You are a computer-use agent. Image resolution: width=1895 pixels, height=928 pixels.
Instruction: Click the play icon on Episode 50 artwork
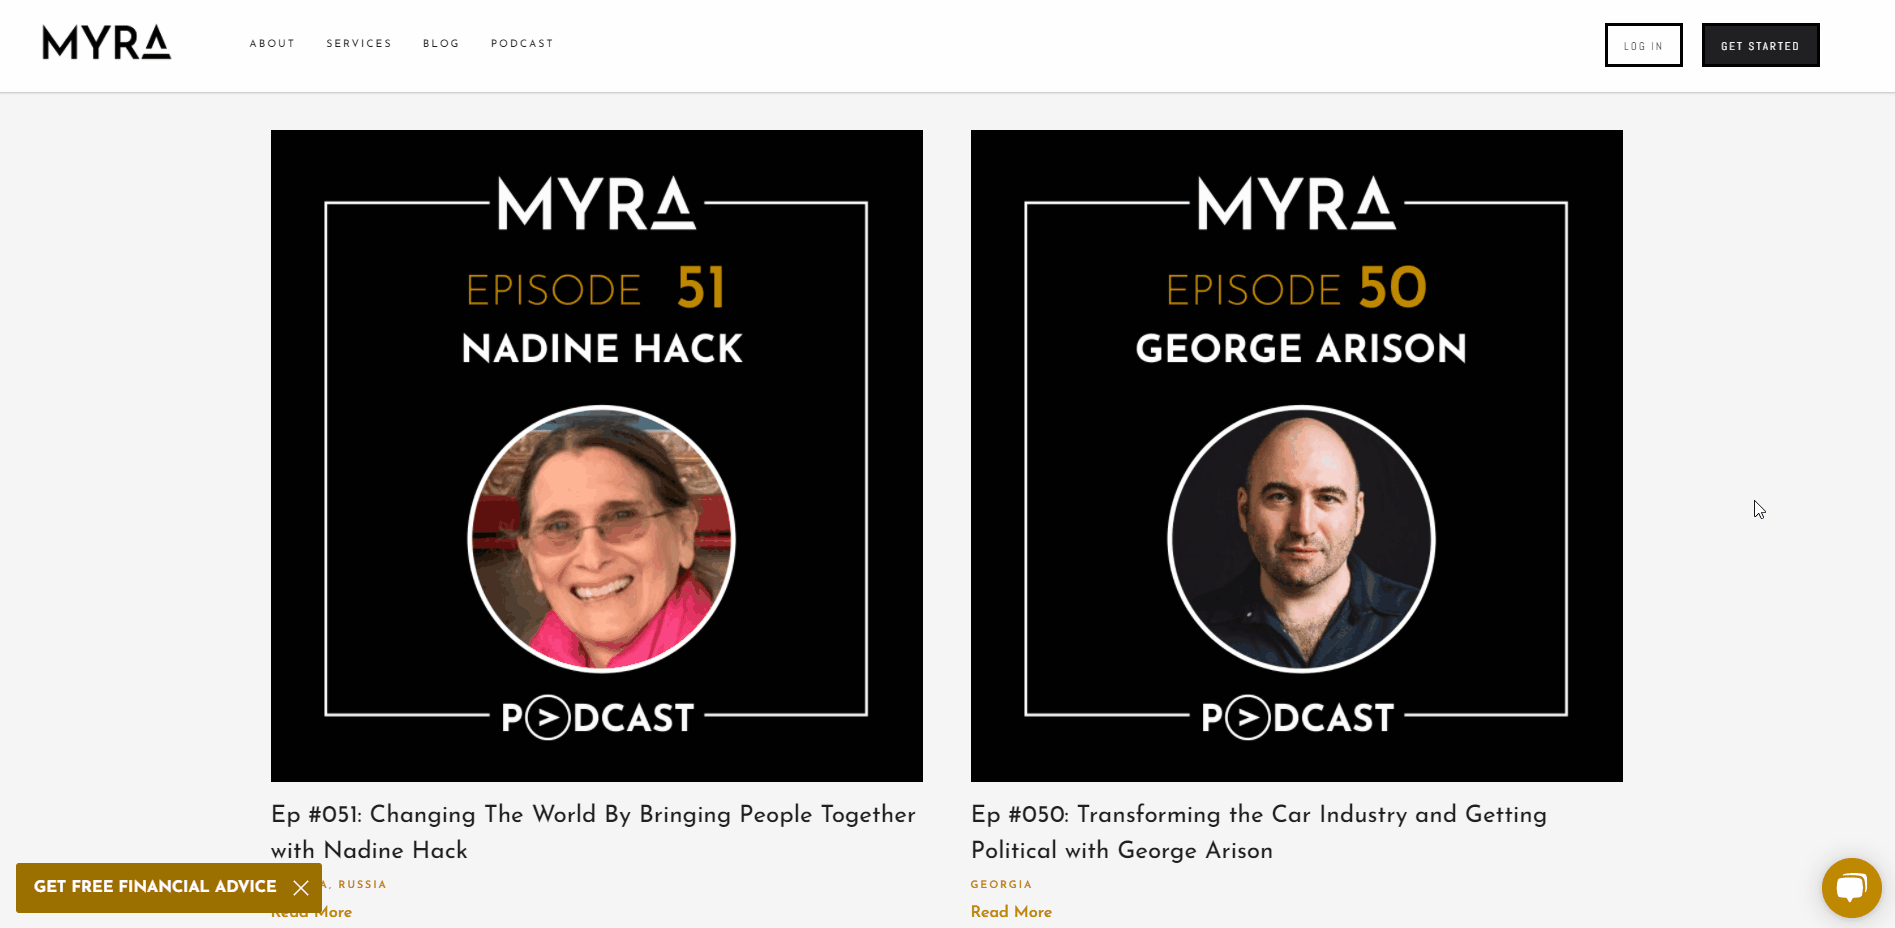(x=1248, y=716)
